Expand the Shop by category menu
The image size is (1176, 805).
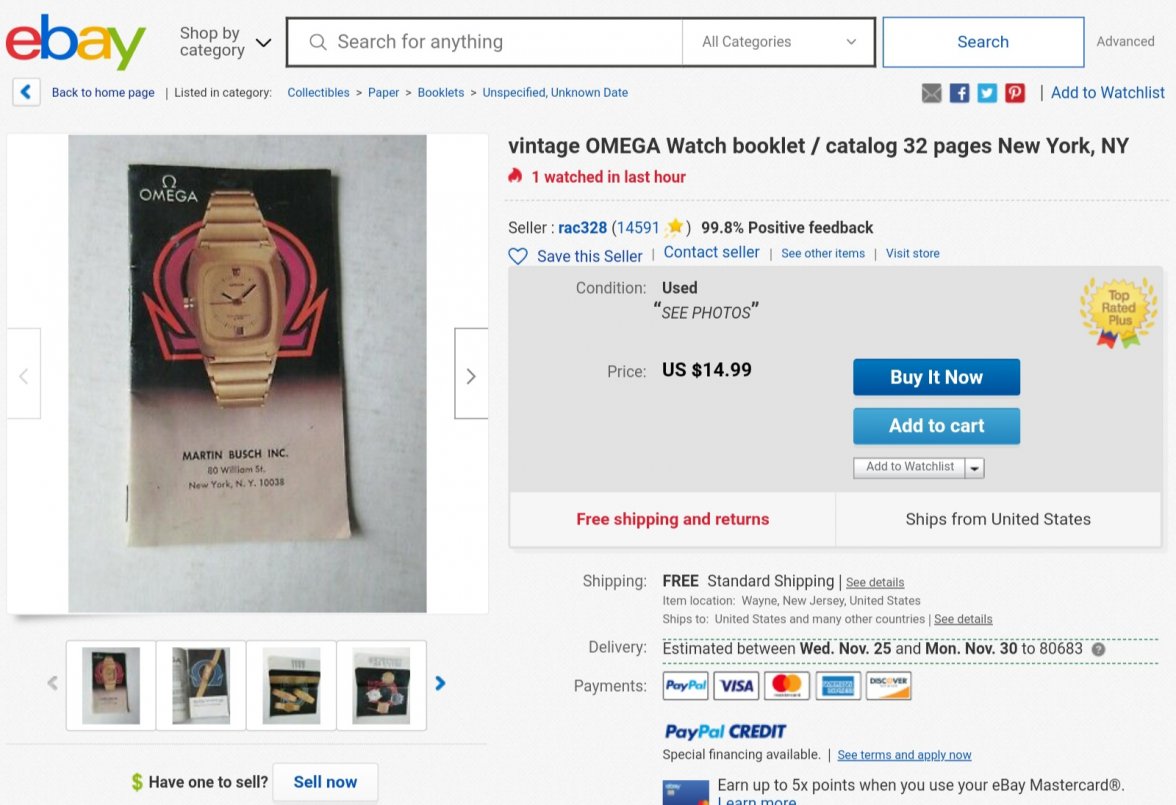224,42
